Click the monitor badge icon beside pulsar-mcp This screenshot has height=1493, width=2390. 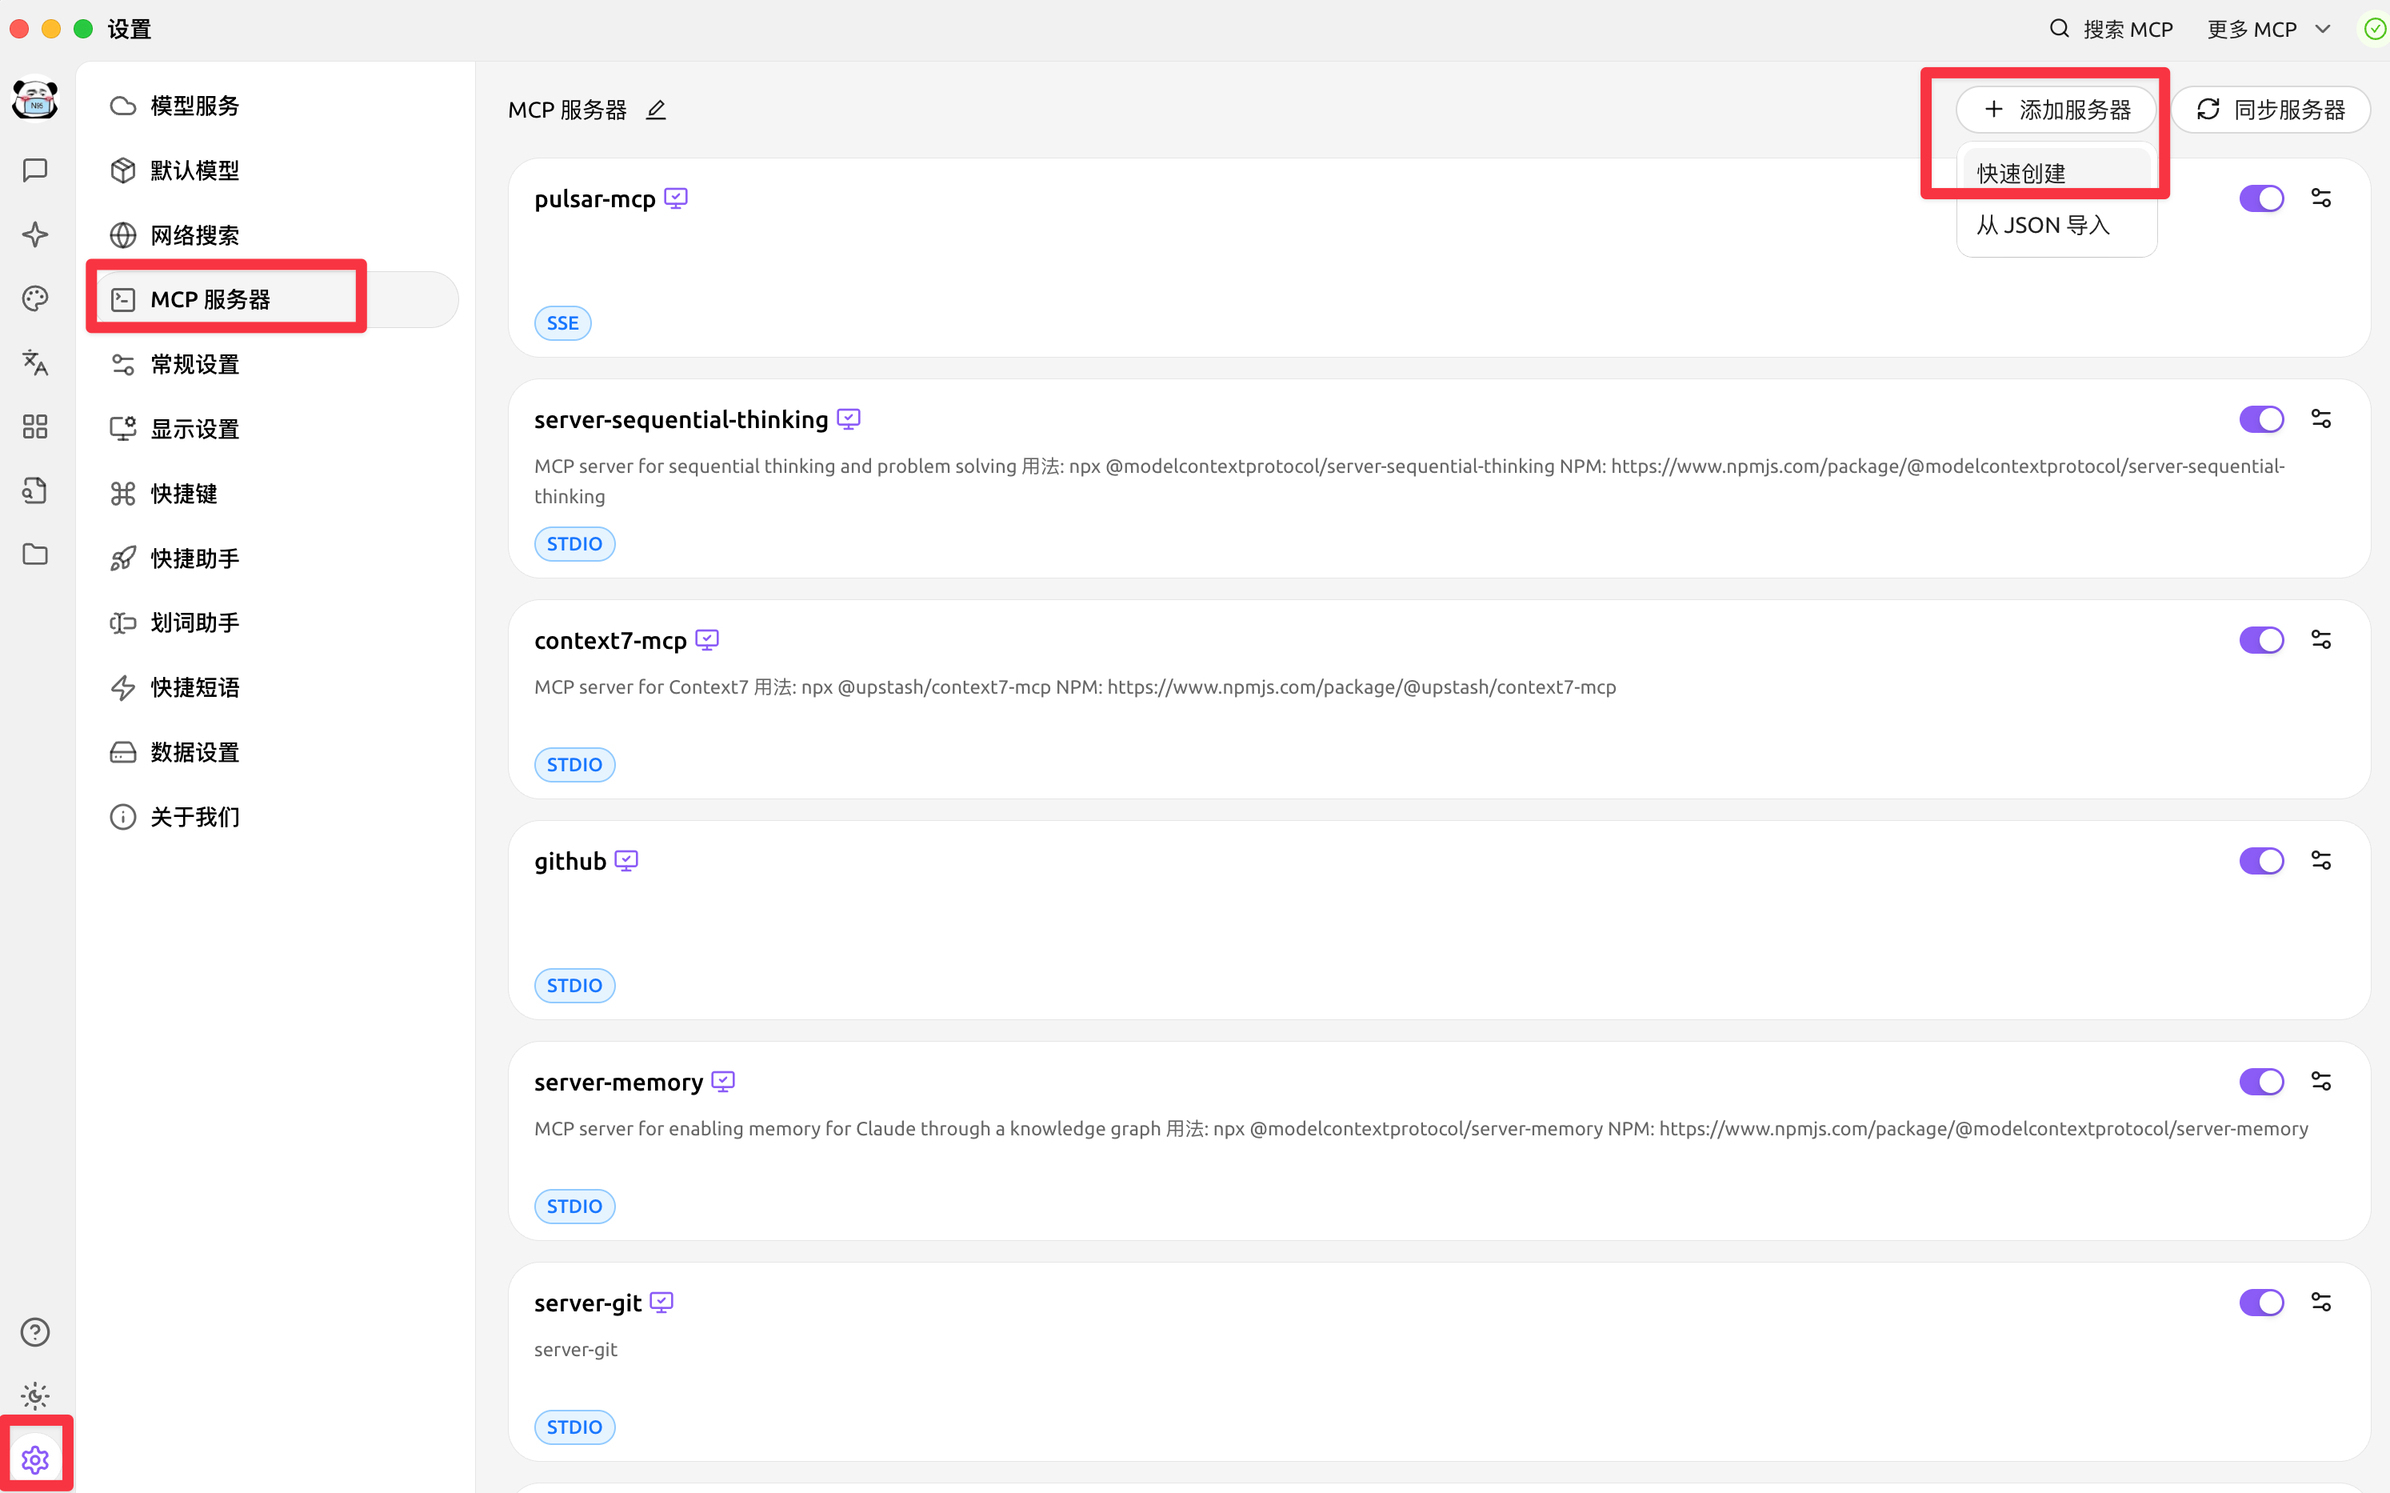676,198
